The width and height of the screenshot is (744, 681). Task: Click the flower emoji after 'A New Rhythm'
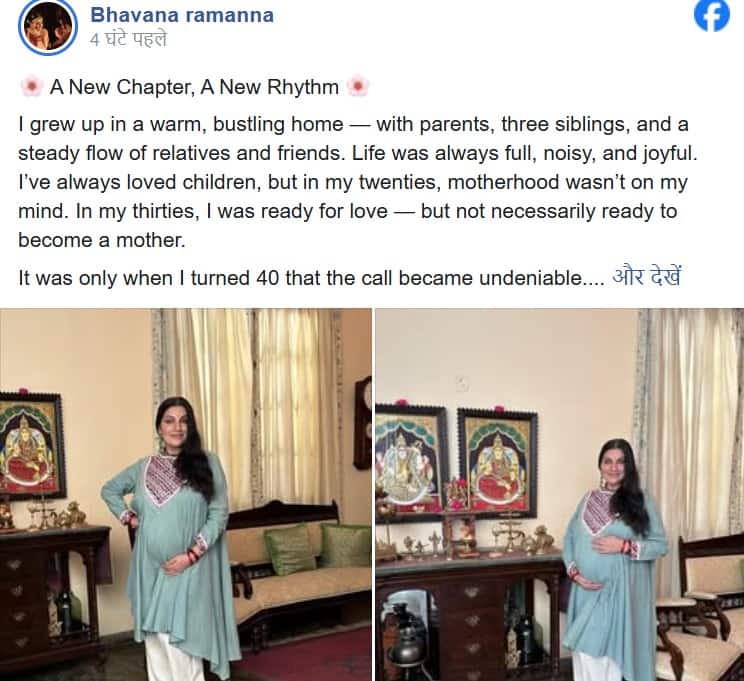point(358,87)
